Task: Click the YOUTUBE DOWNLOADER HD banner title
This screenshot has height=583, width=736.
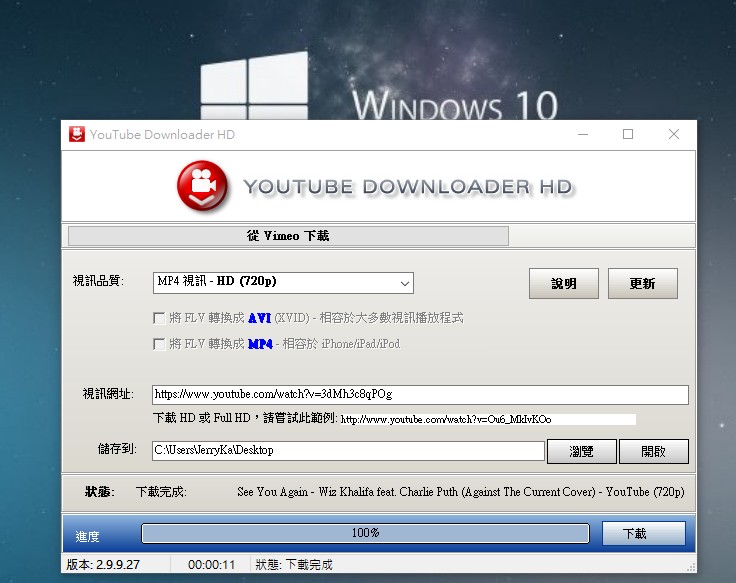Action: (x=408, y=186)
